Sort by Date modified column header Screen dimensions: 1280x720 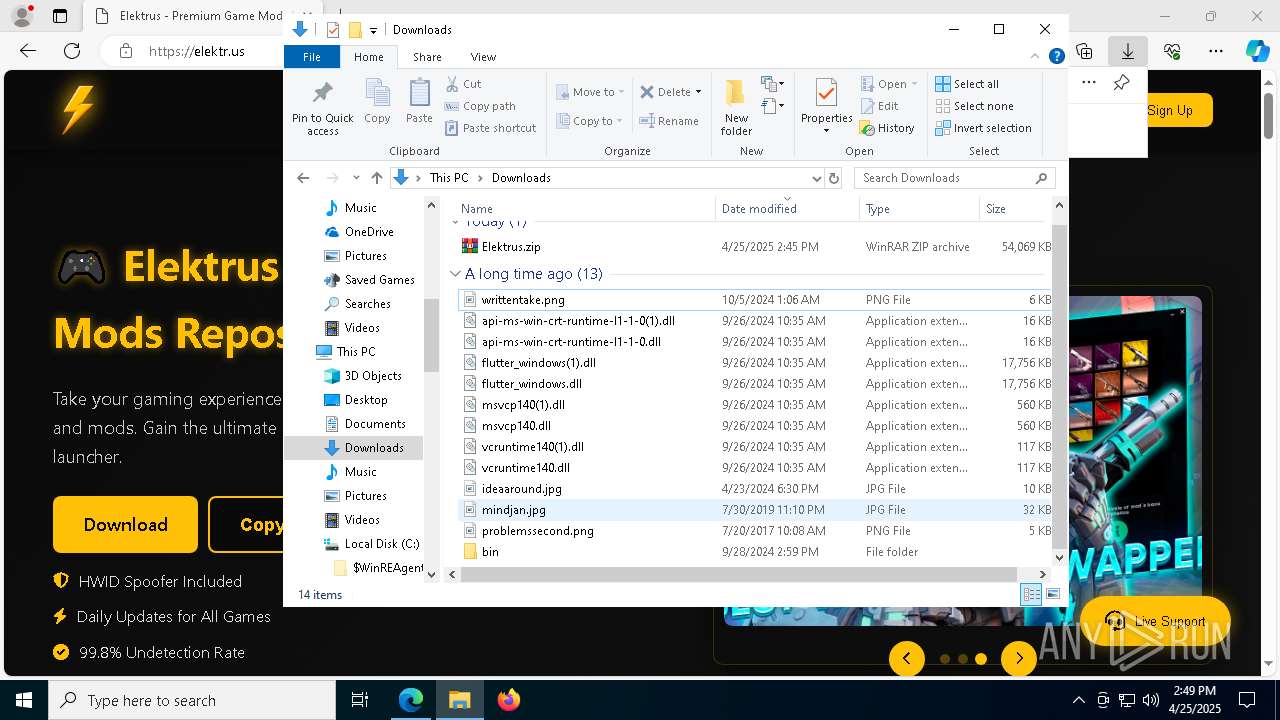786,209
